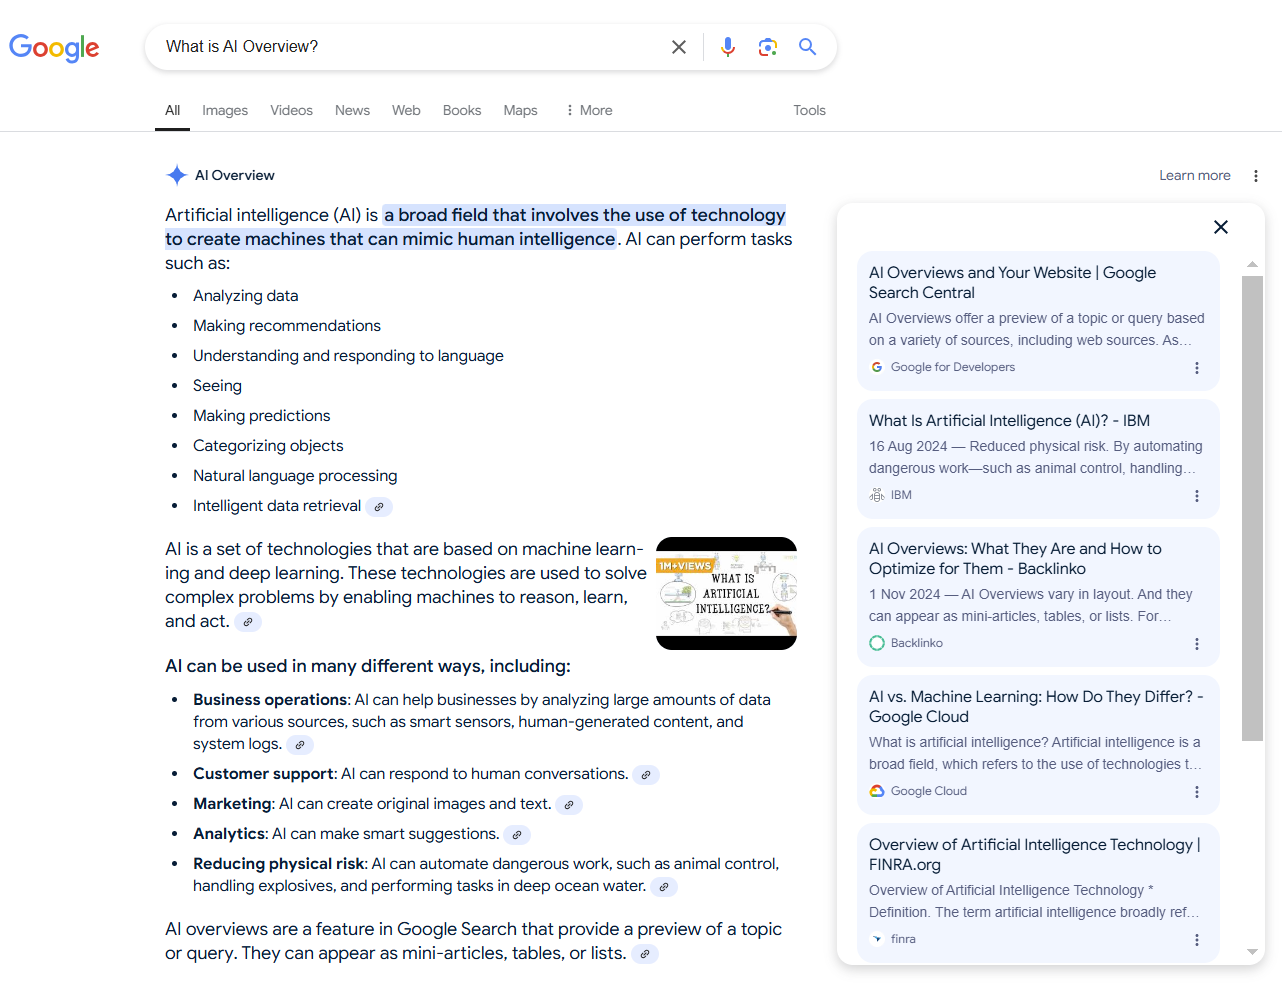Click the Google logo
The width and height of the screenshot is (1282, 984).
tap(54, 47)
